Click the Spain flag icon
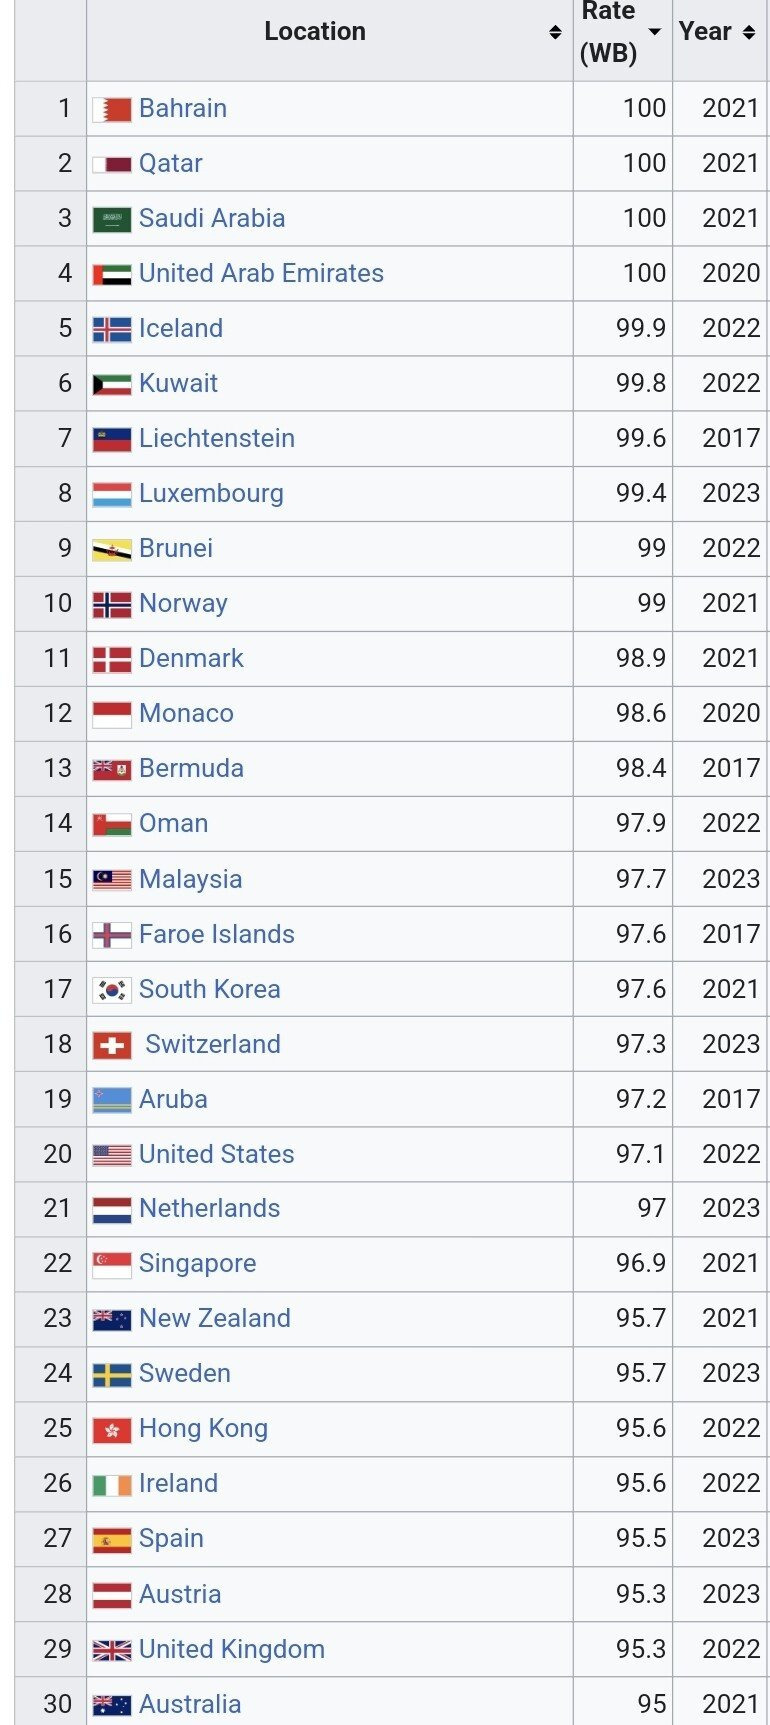The width and height of the screenshot is (770, 1725). 112,1540
